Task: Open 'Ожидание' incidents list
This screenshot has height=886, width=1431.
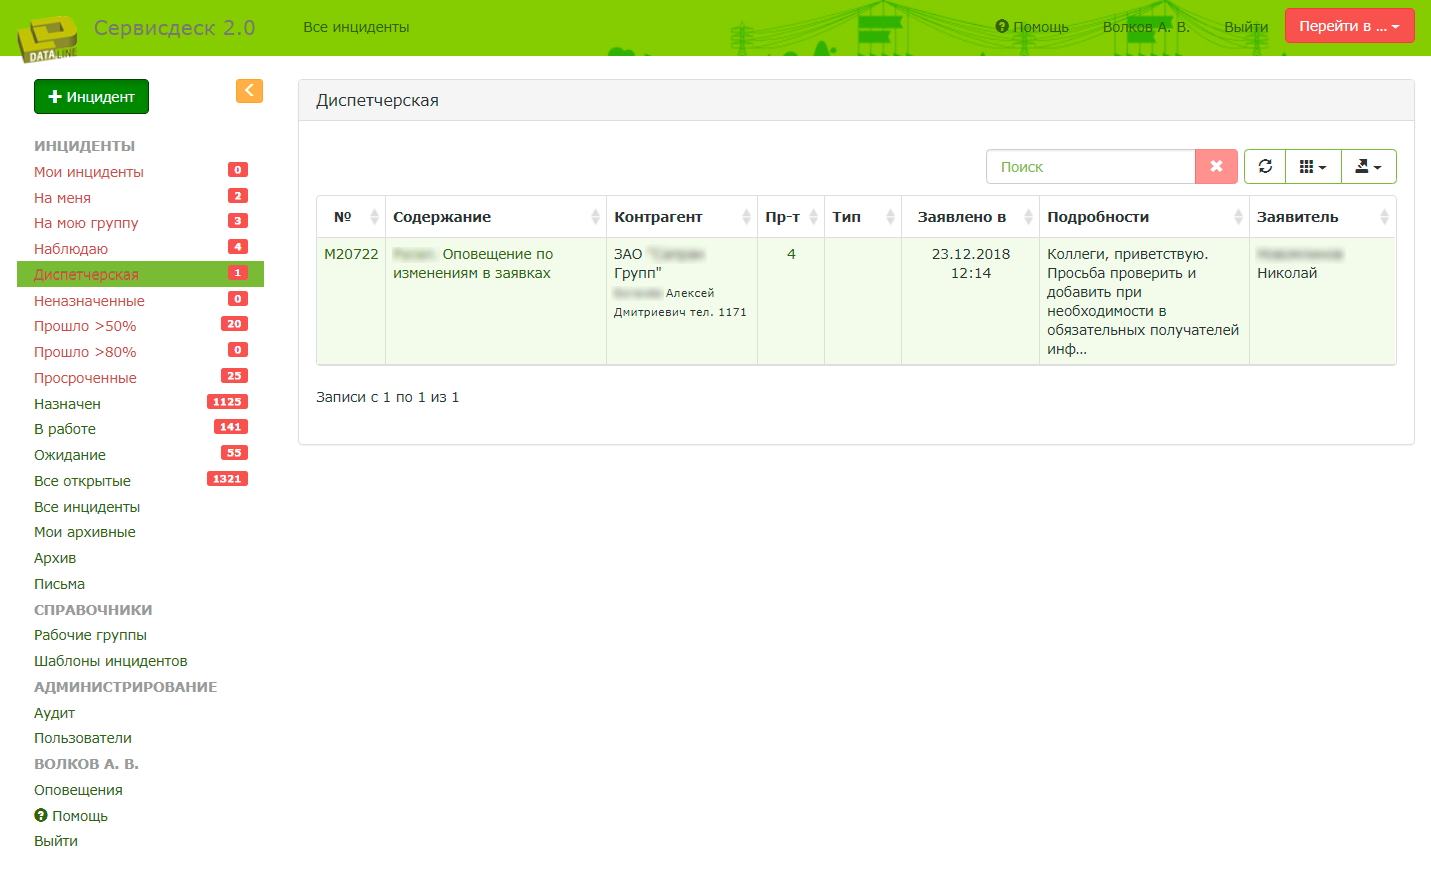Action: click(70, 455)
